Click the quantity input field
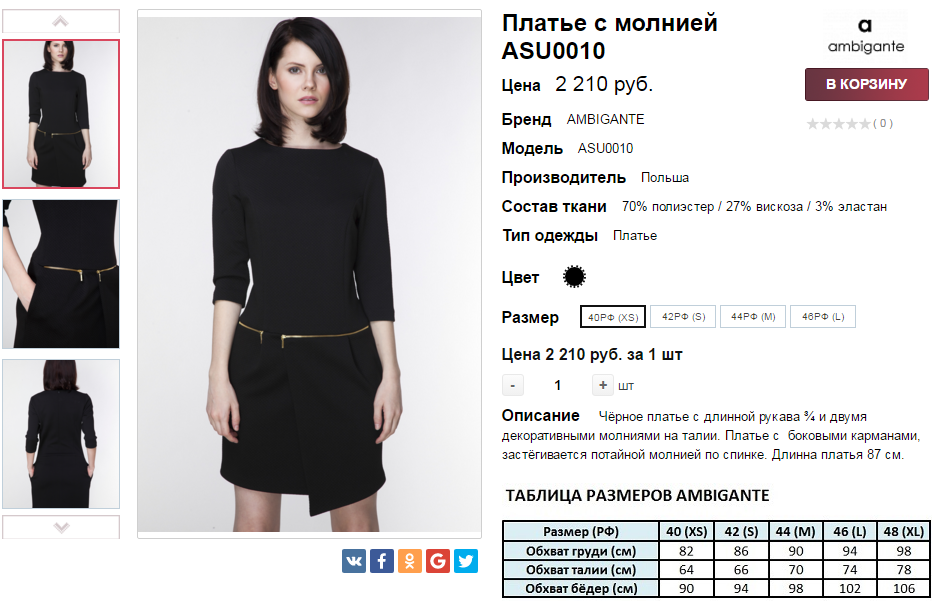This screenshot has height=601, width=943. [x=558, y=385]
